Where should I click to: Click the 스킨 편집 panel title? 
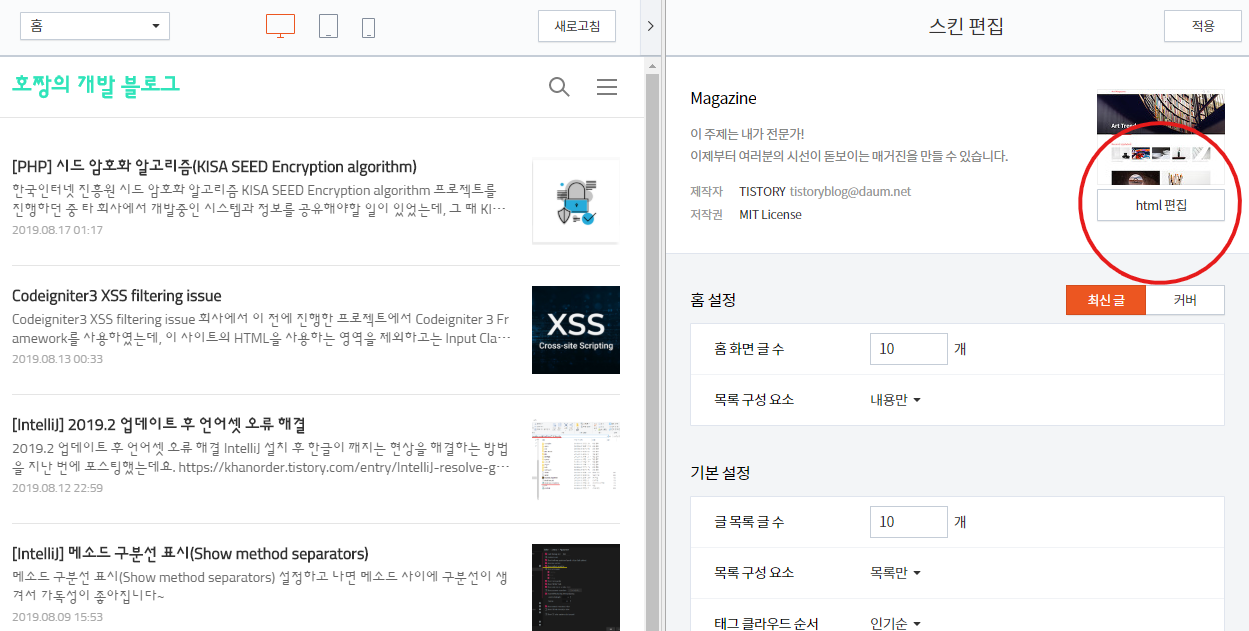click(966, 26)
